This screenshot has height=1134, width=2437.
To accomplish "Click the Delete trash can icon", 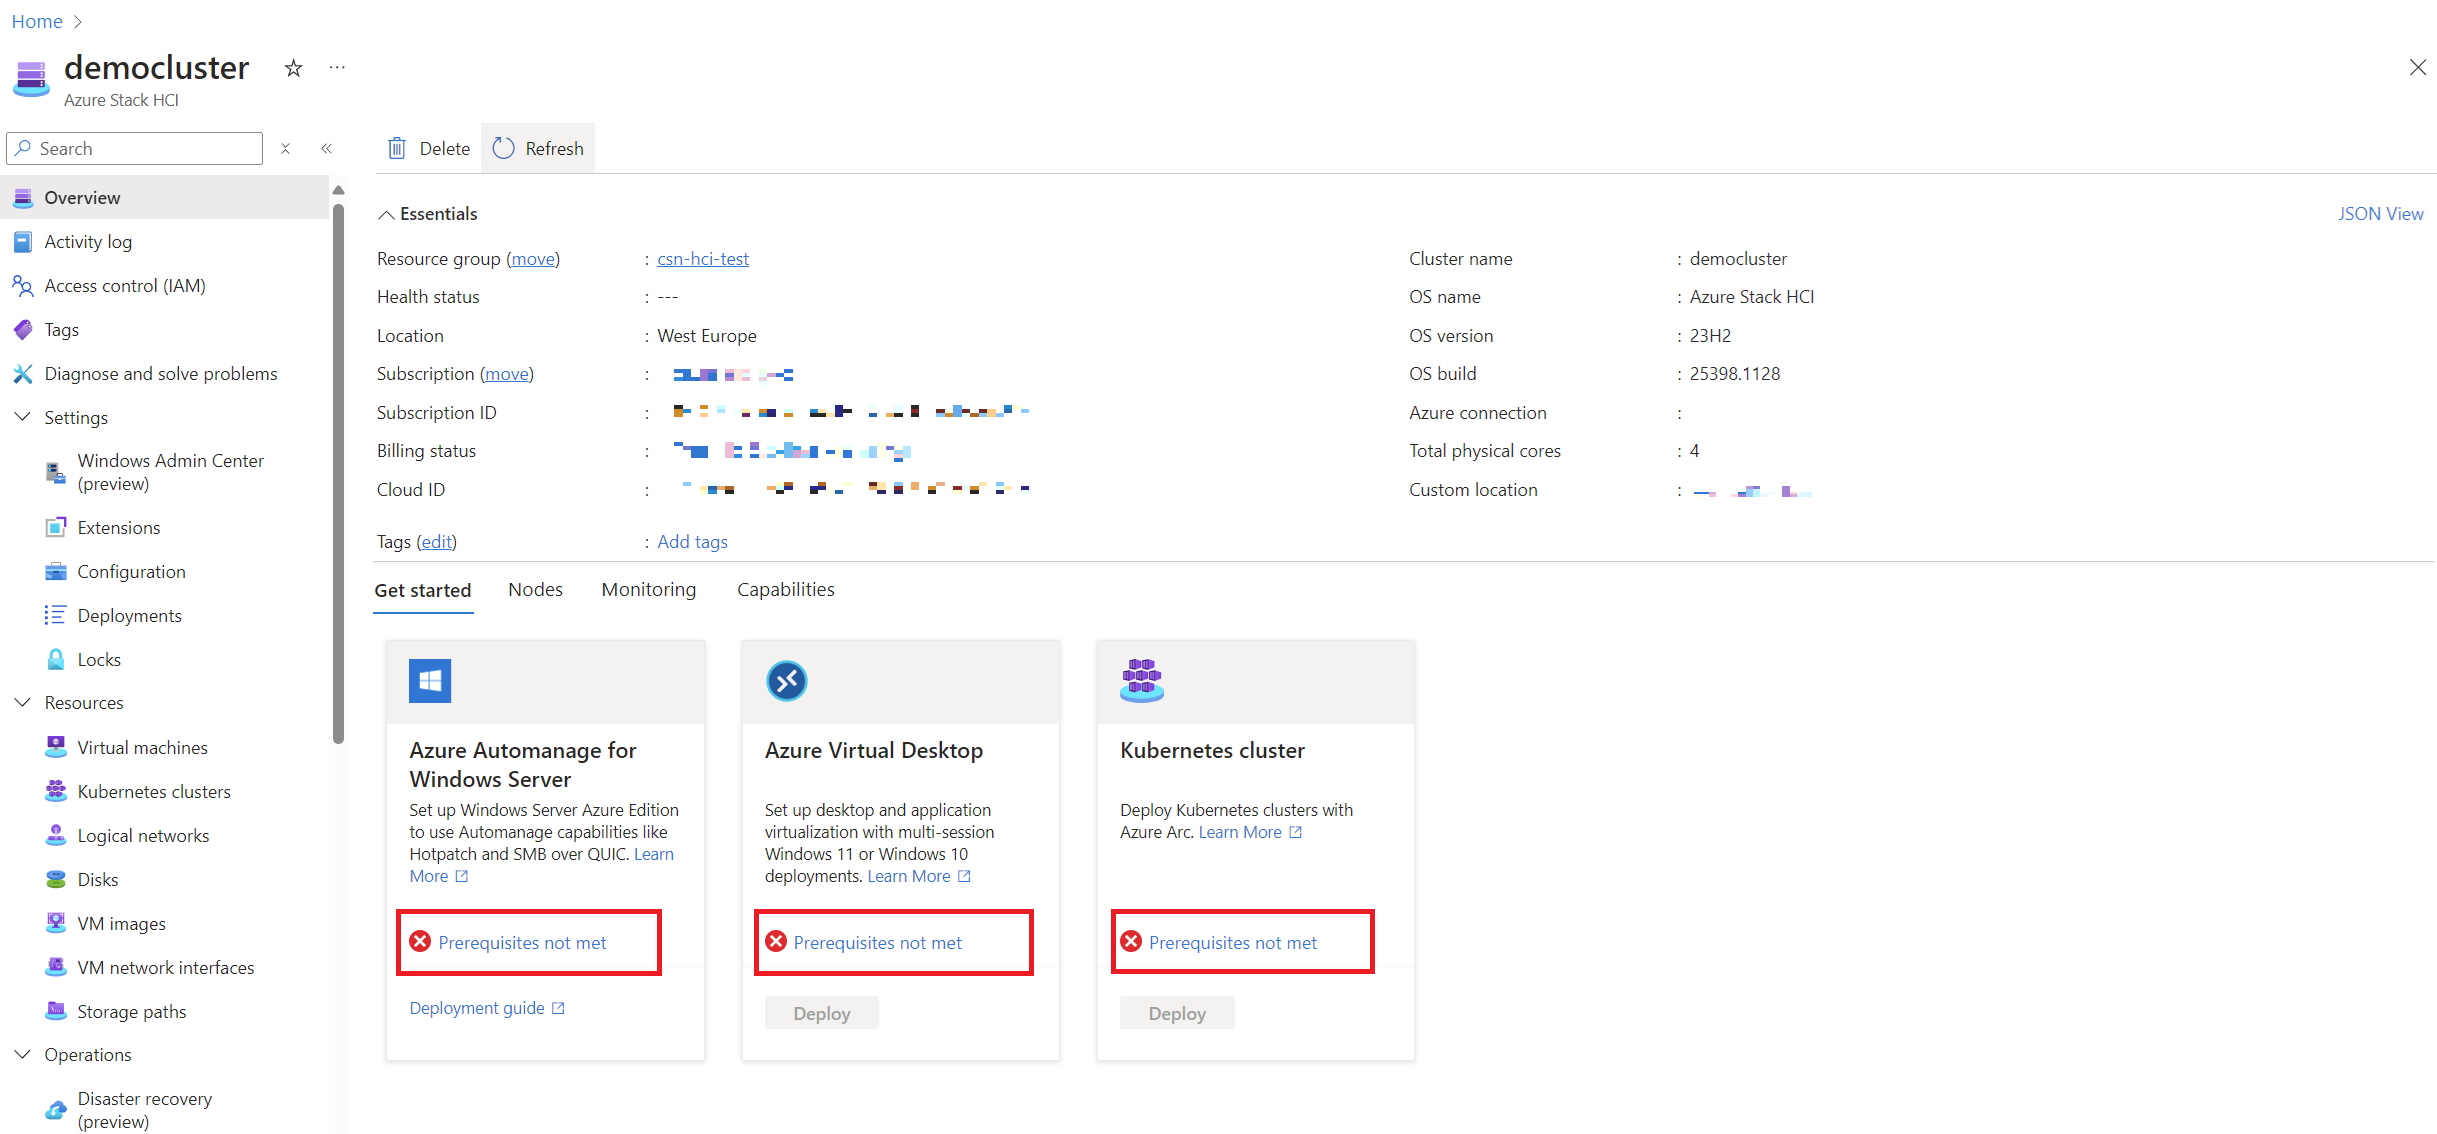I will point(397,148).
